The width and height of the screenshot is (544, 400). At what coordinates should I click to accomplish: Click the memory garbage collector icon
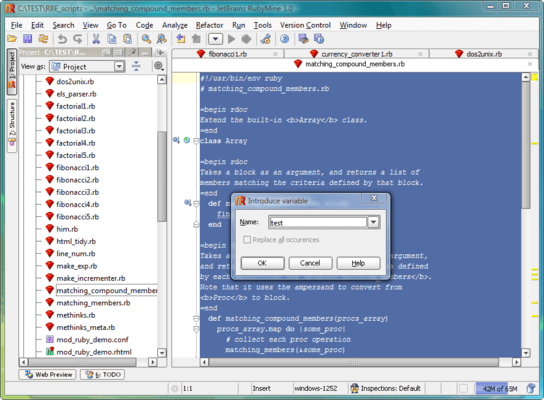pos(531,388)
